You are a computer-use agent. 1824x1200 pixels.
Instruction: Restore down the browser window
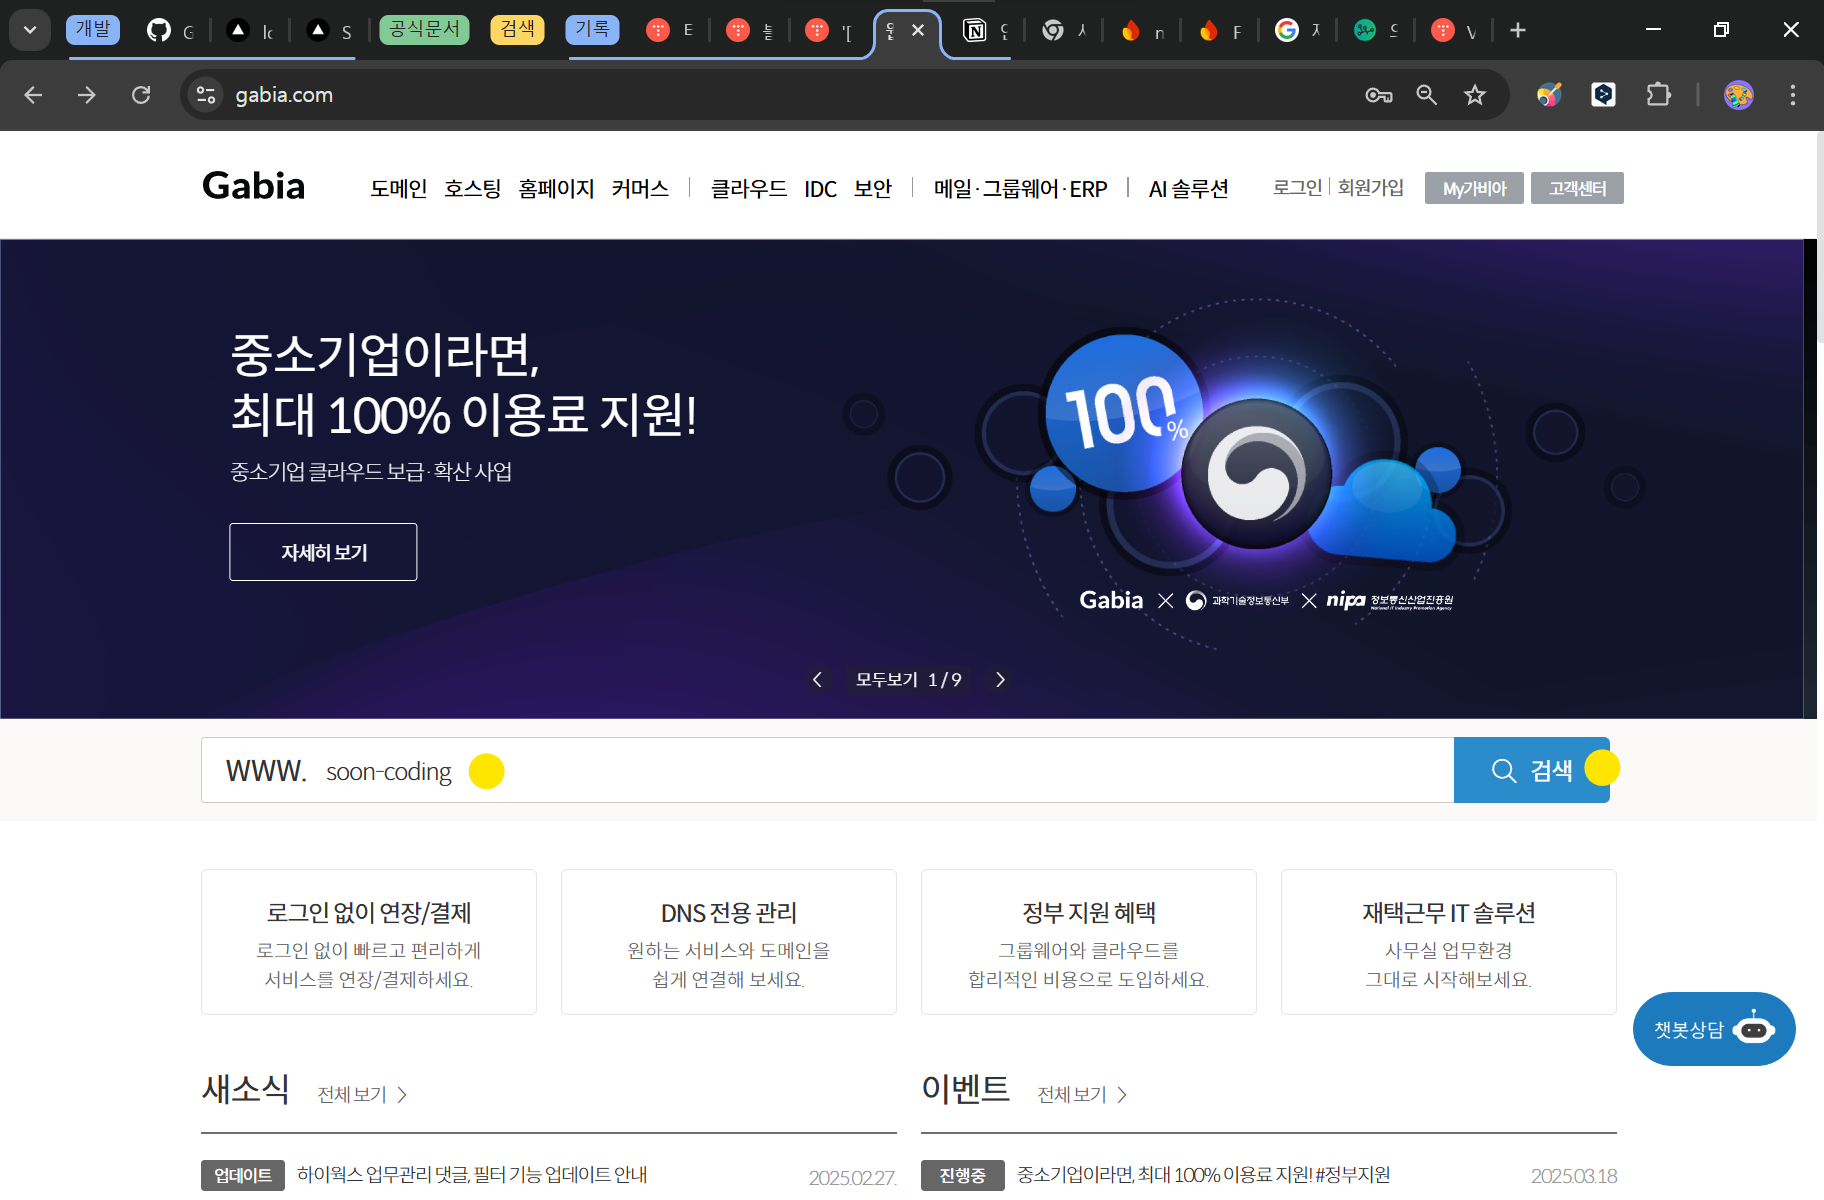tap(1721, 30)
